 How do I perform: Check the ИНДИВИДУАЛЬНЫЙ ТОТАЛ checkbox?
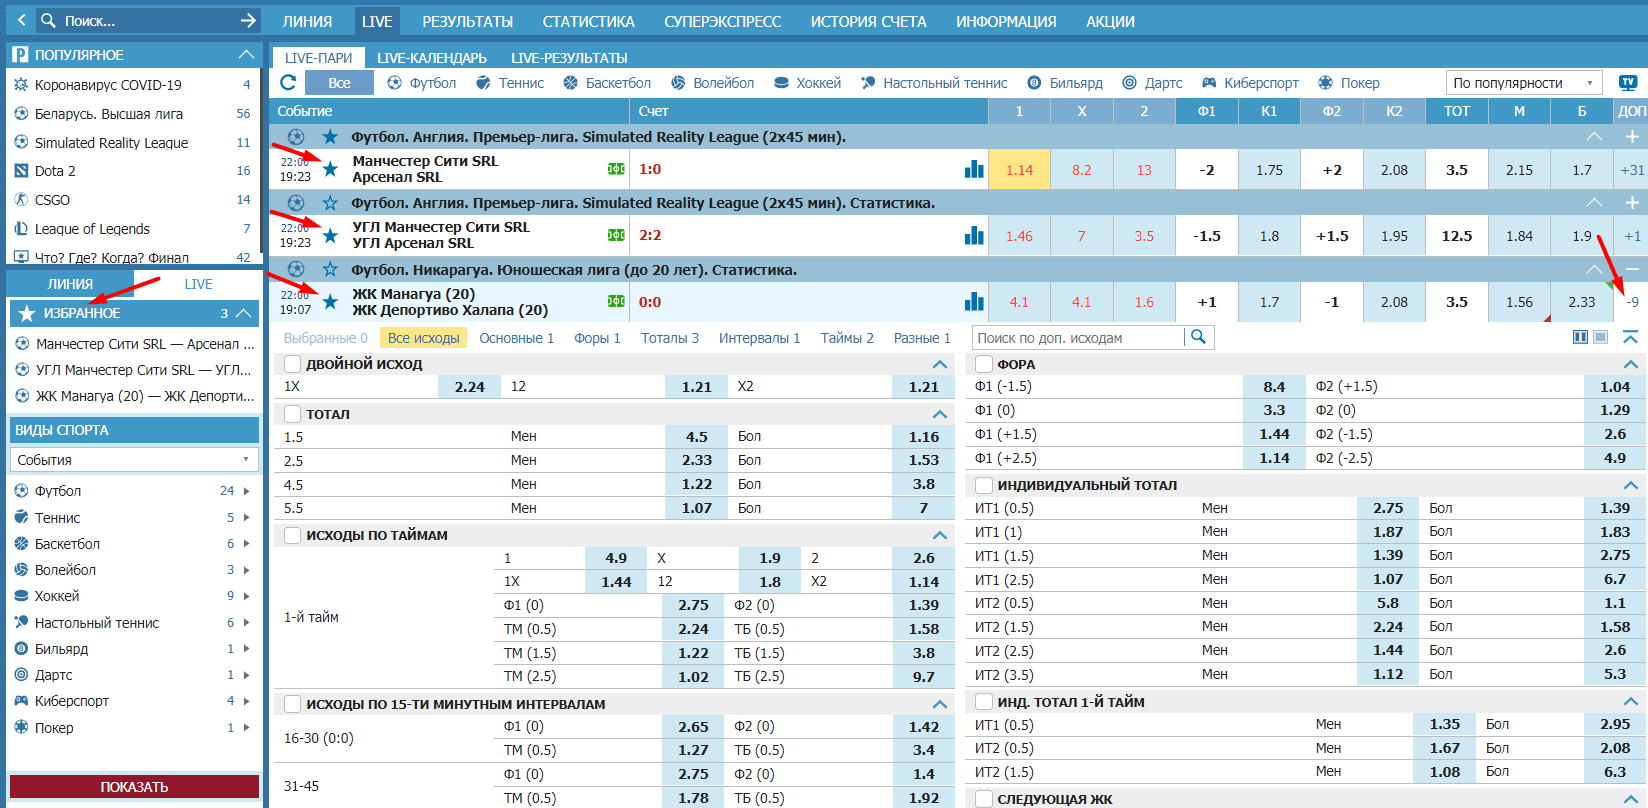(x=984, y=485)
